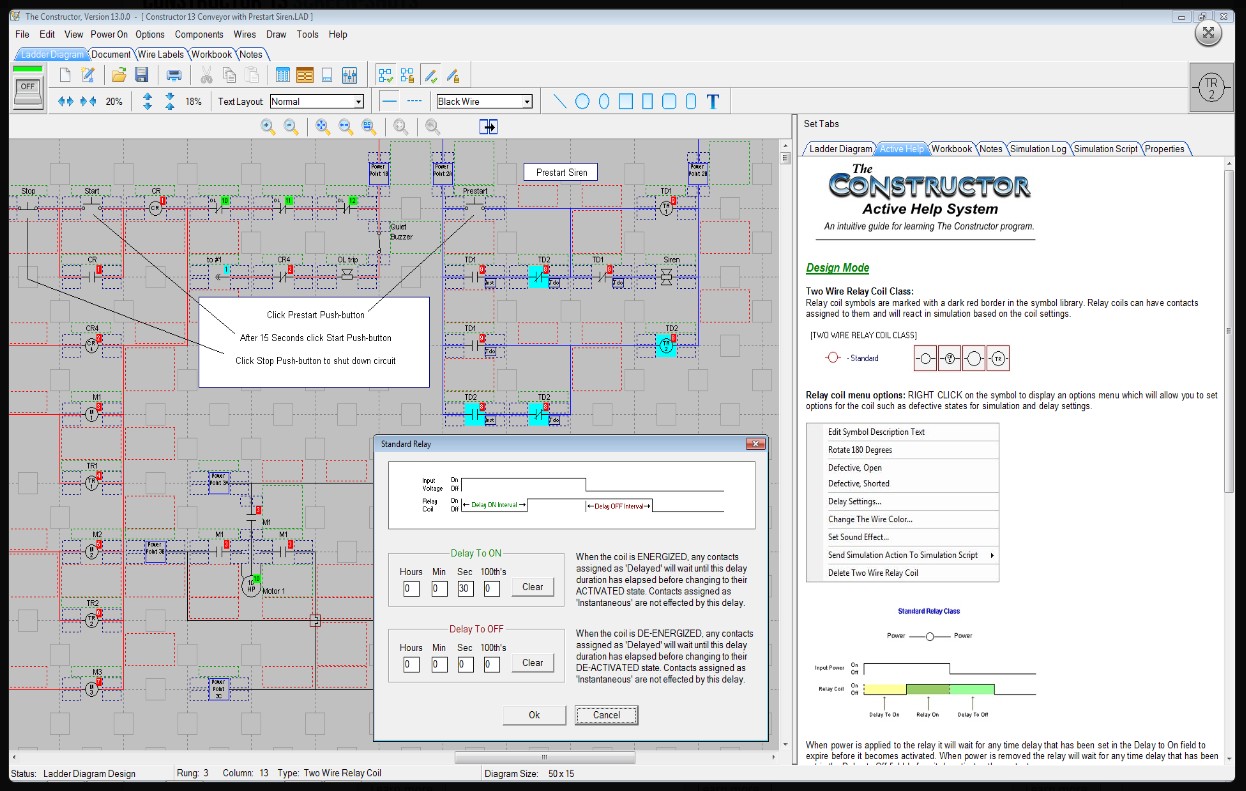The image size is (1246, 791).
Task: Click the blue grid table icon
Action: coord(283,75)
